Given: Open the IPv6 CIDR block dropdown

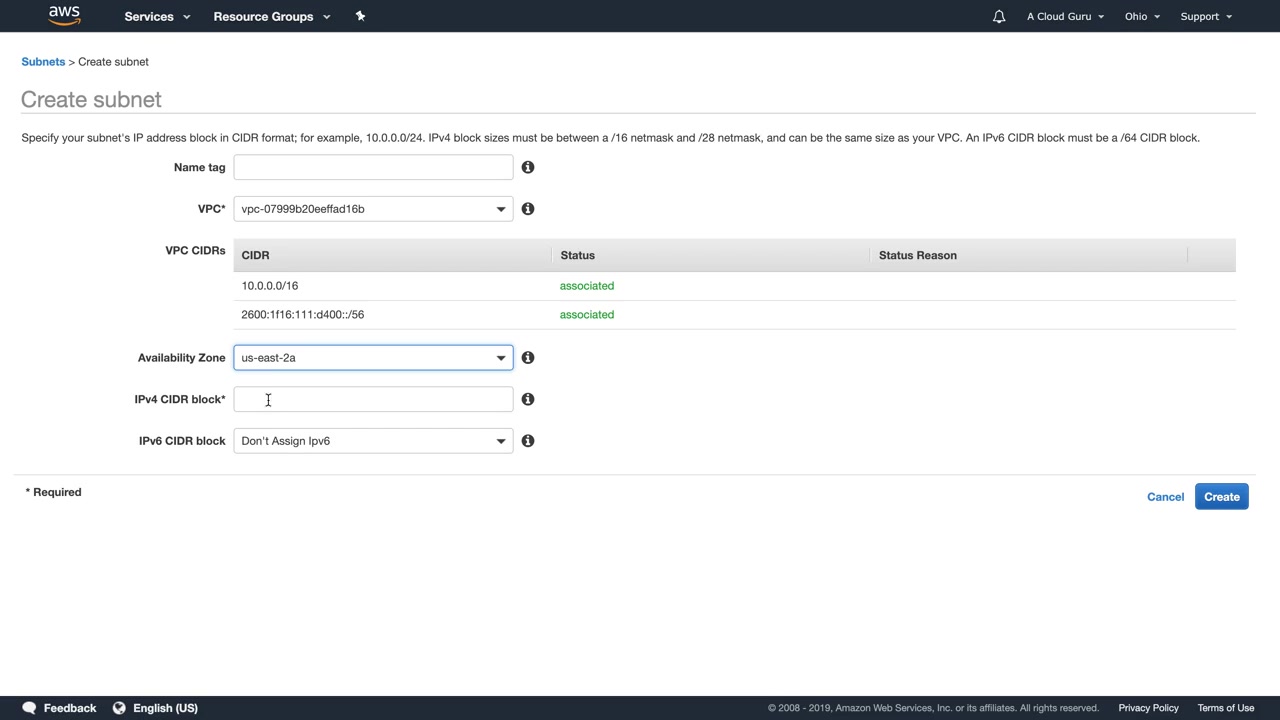Looking at the screenshot, I should point(373,441).
